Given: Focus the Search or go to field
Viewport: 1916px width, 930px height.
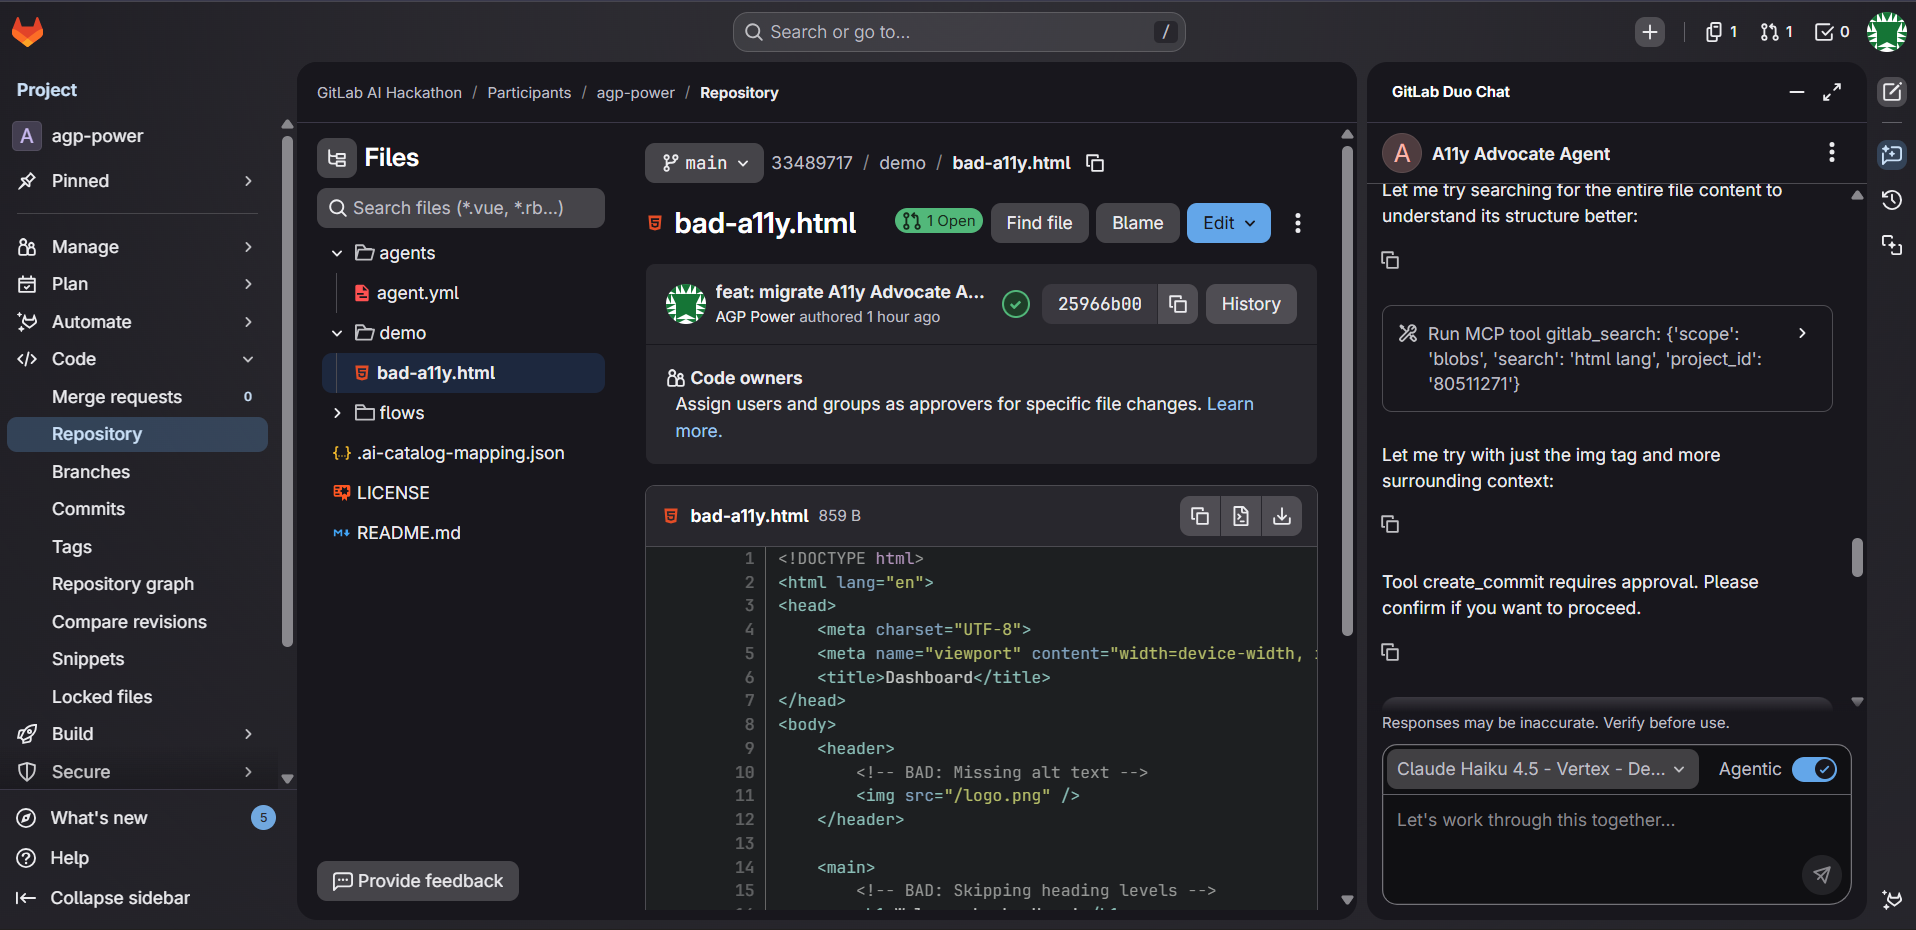Looking at the screenshot, I should tap(959, 32).
